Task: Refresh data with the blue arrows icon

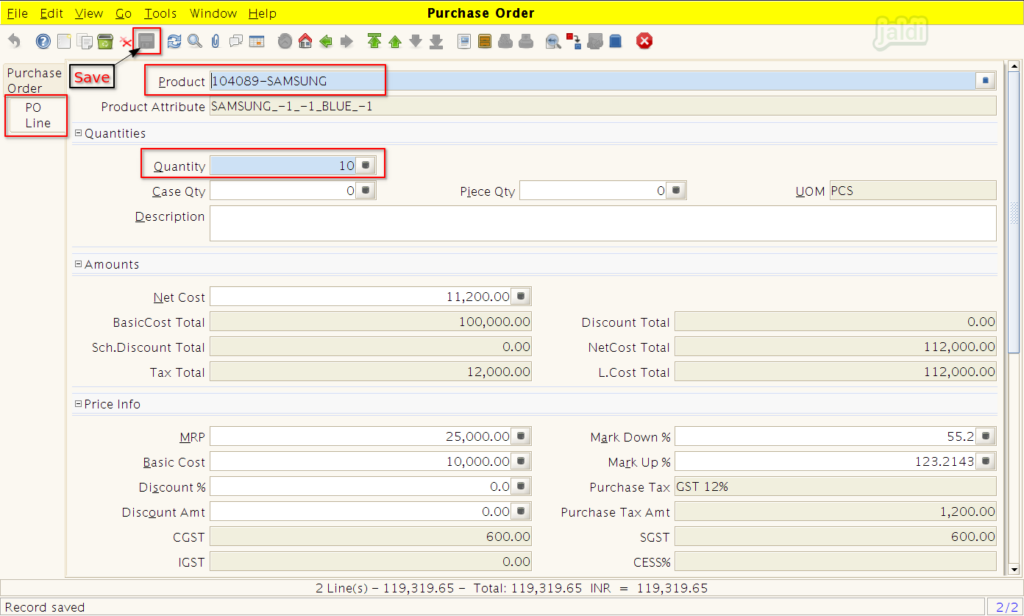Action: [174, 41]
